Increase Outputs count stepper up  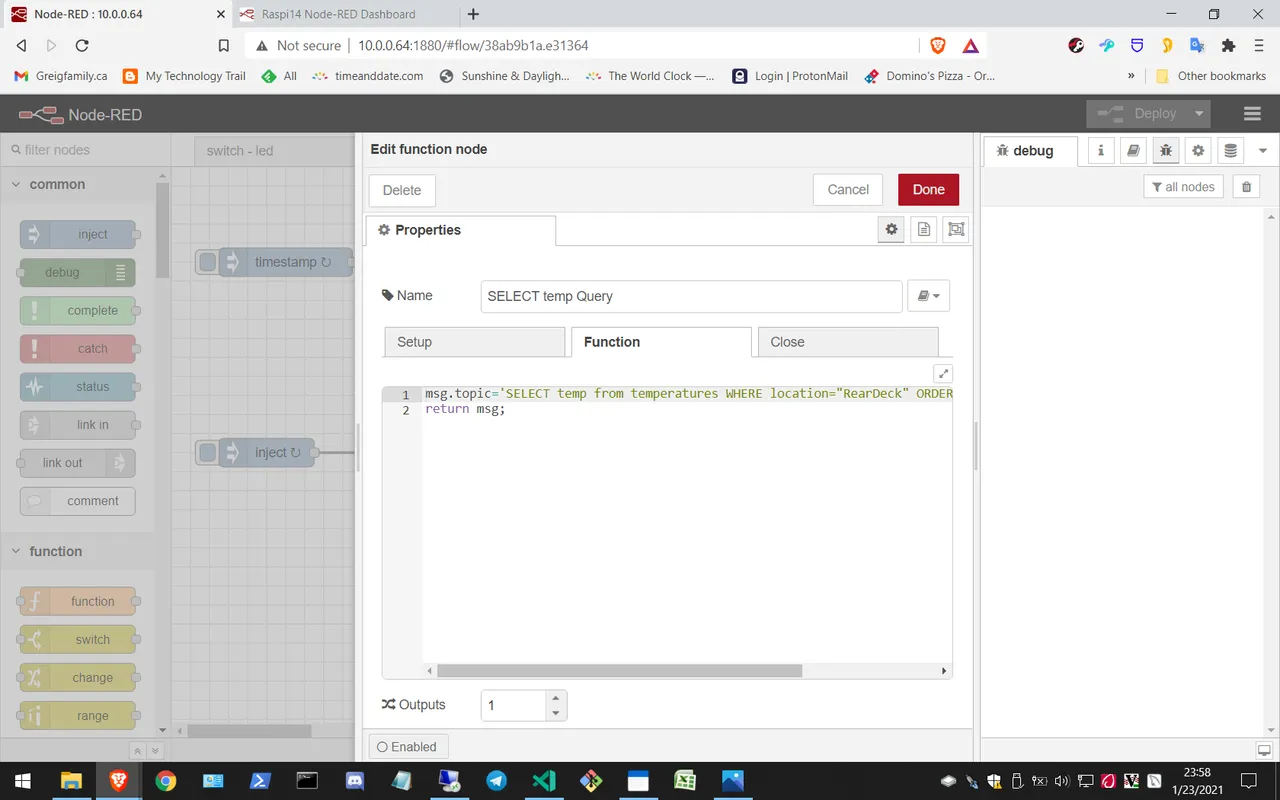pos(556,697)
